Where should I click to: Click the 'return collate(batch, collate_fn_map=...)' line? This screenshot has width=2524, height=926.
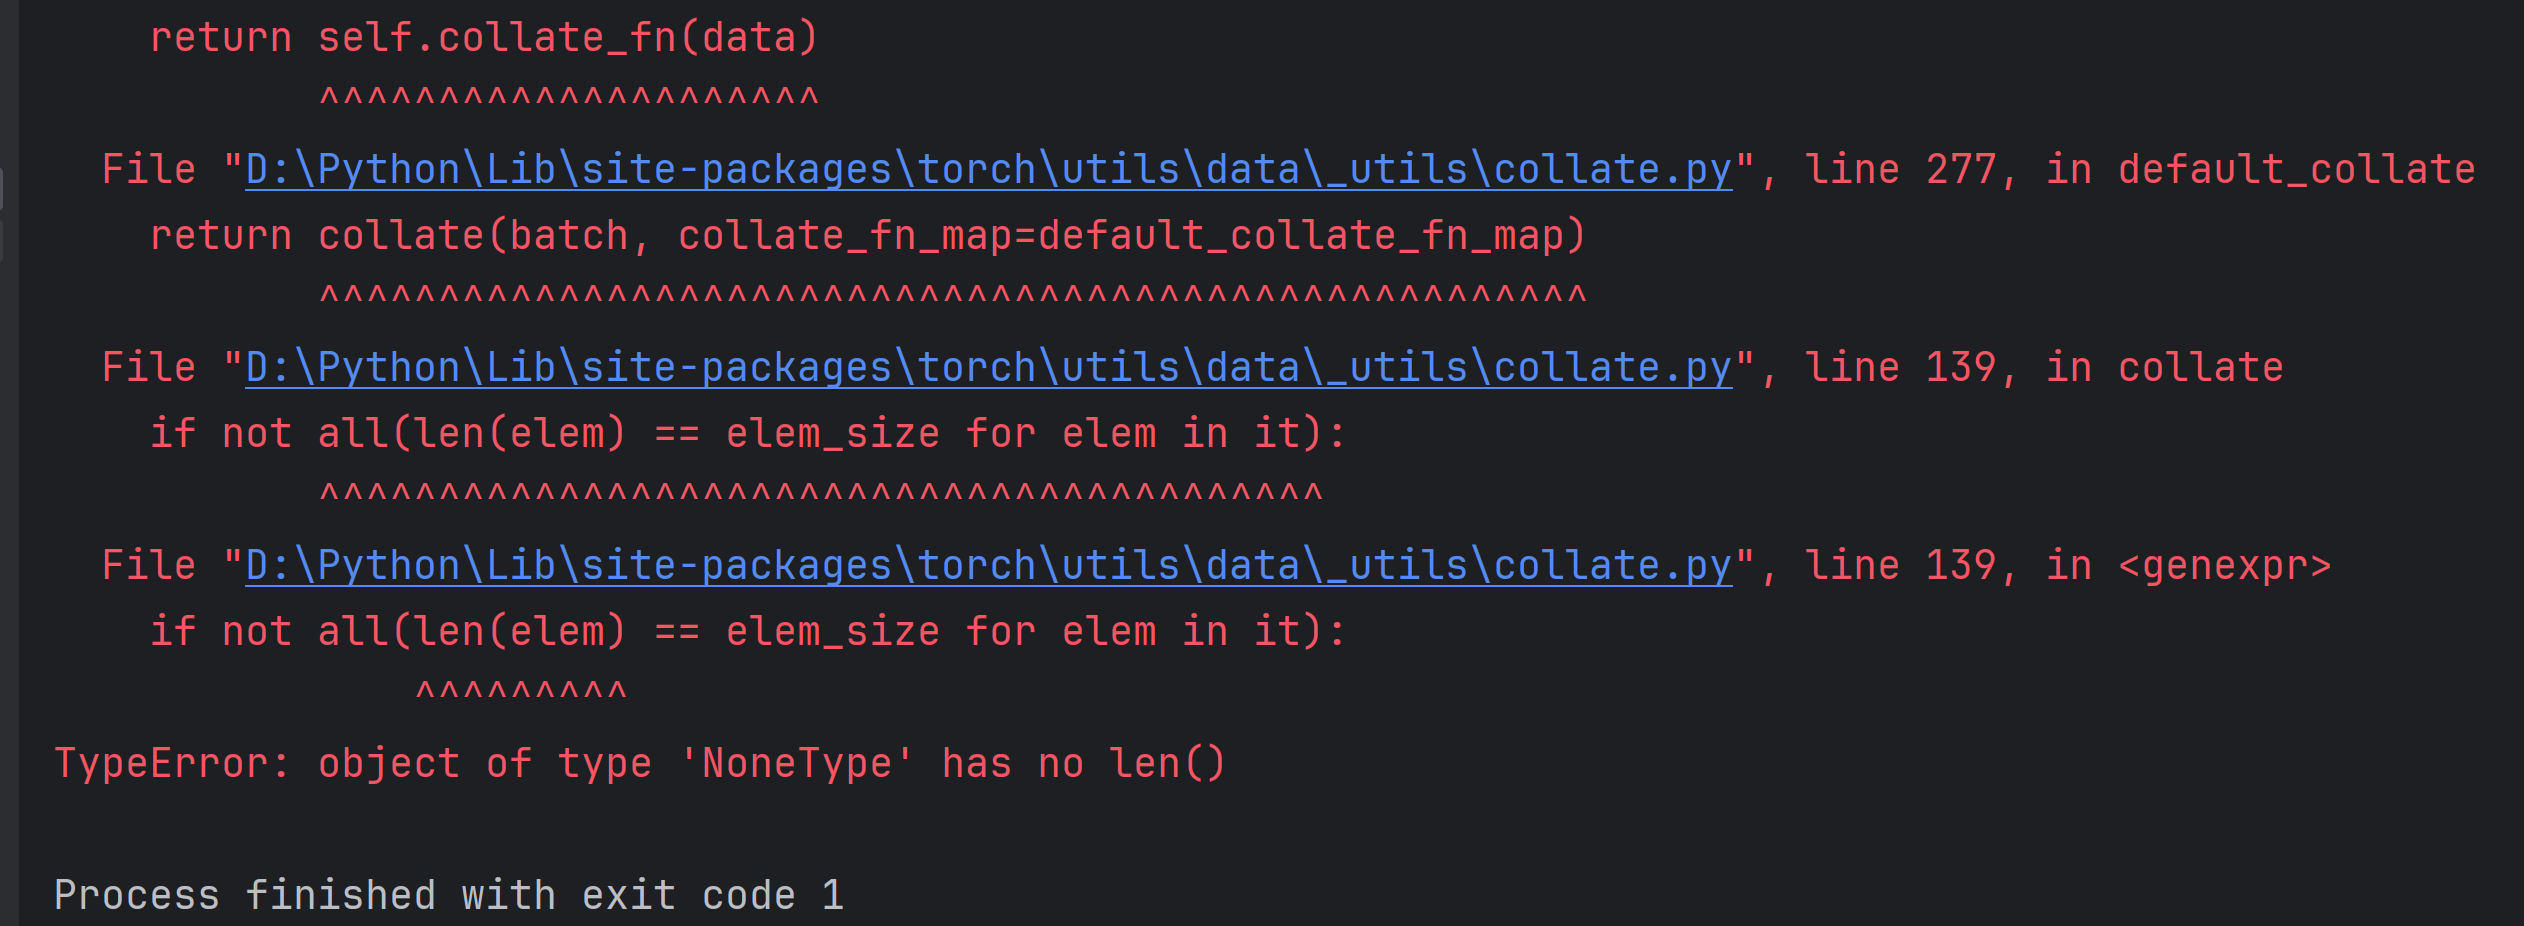pos(868,236)
